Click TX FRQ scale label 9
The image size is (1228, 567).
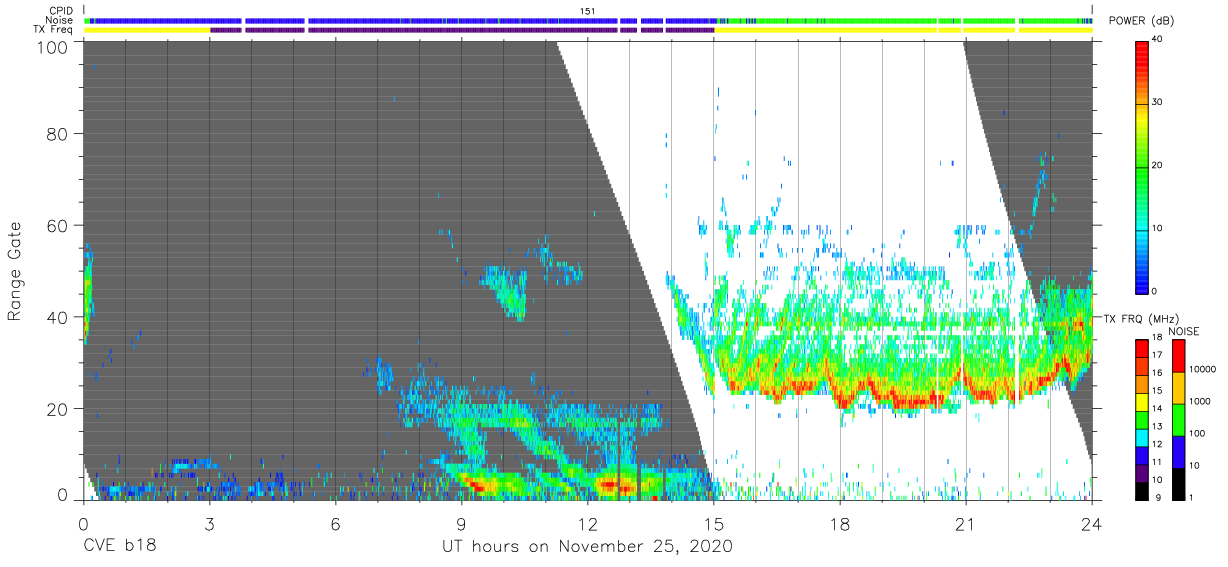tap(1159, 497)
